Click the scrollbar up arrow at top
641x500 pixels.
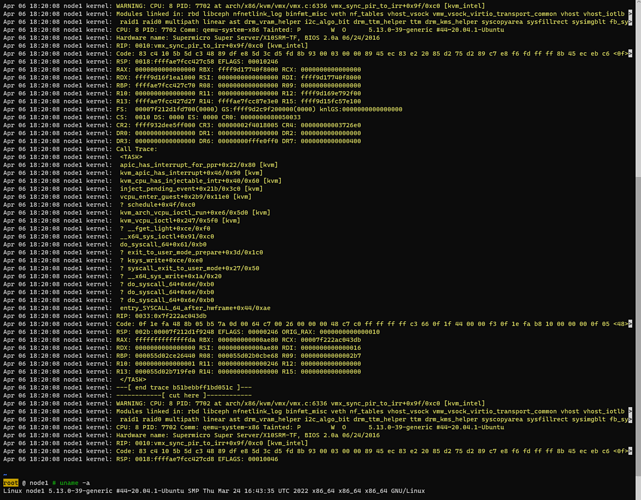point(638,2)
